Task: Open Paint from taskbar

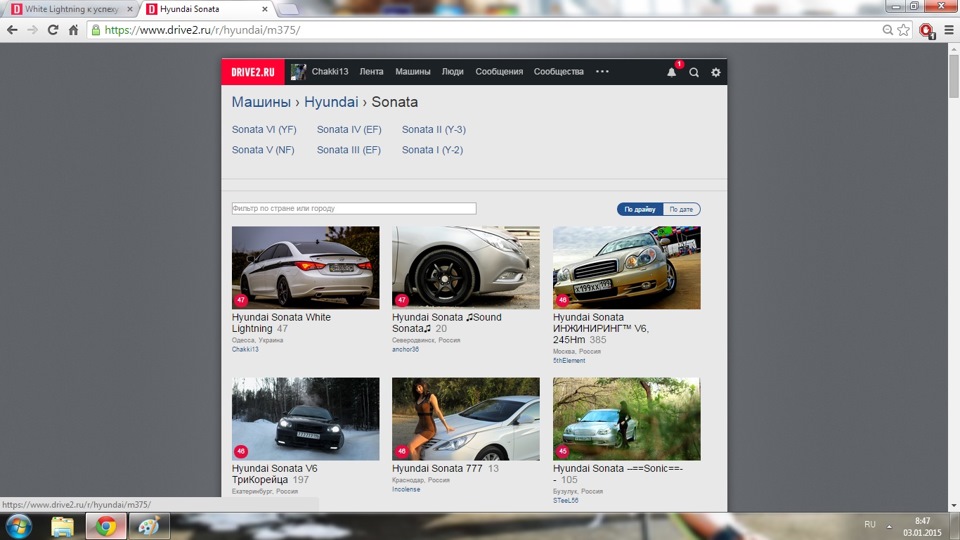Action: (149, 527)
